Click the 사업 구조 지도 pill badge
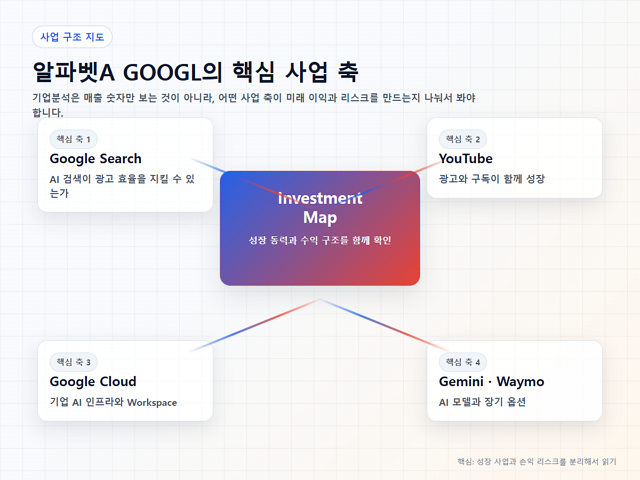Screen dimensions: 640x480 72,37
